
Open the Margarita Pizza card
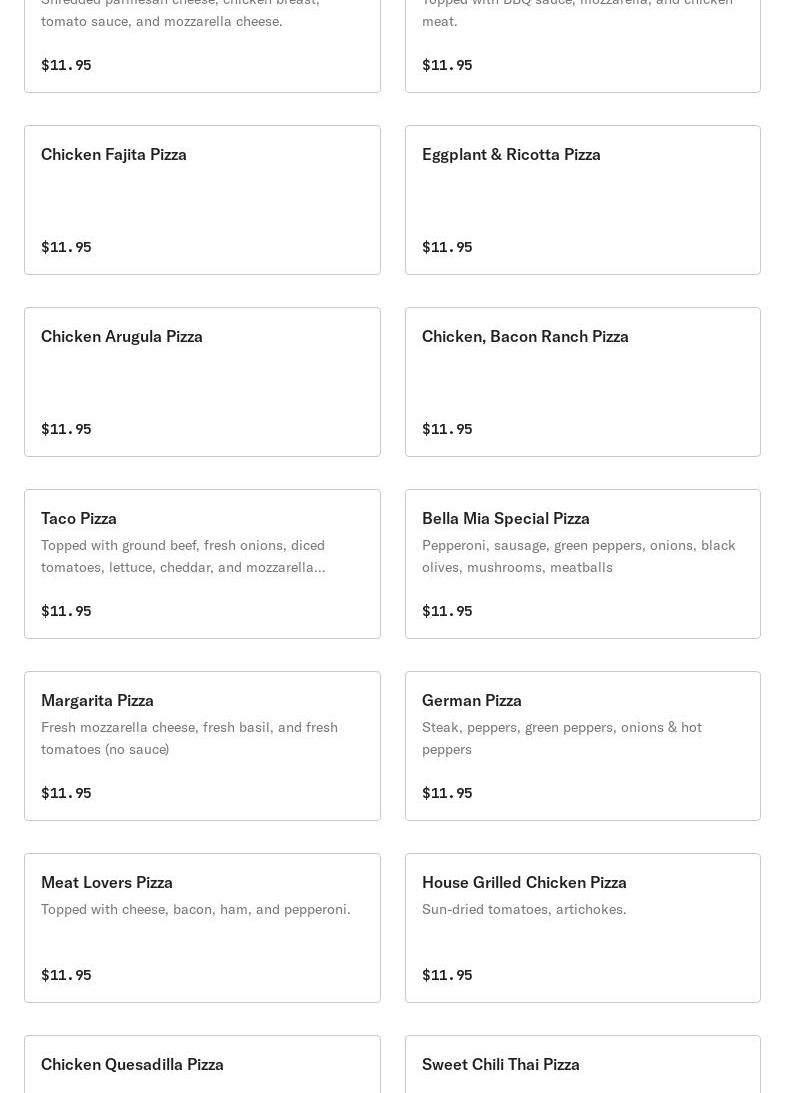[x=202, y=746]
